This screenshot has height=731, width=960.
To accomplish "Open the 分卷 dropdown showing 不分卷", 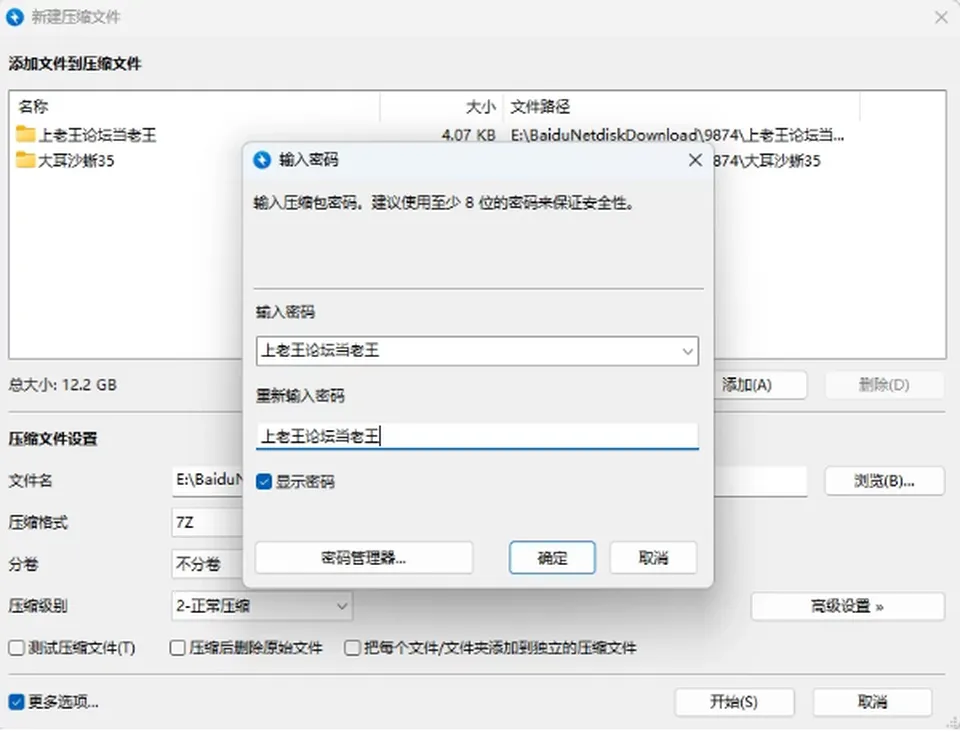I will pyautogui.click(x=208, y=564).
